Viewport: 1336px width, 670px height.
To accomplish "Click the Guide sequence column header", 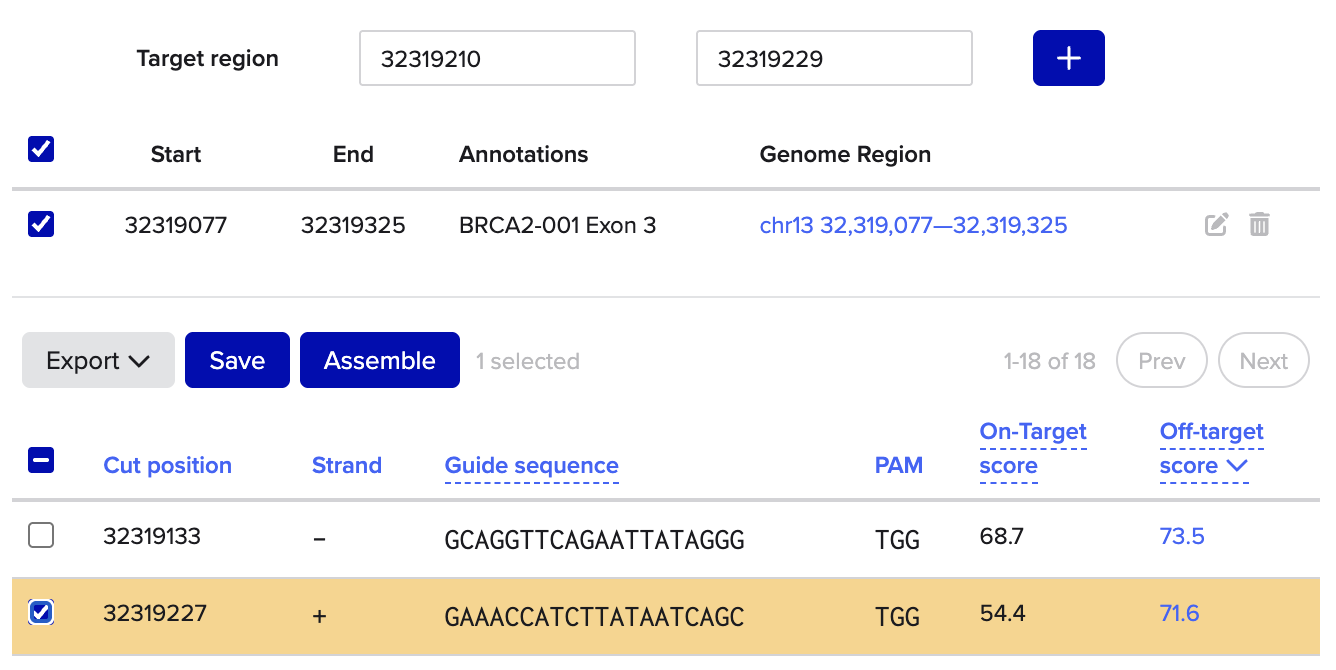I will click(x=531, y=465).
